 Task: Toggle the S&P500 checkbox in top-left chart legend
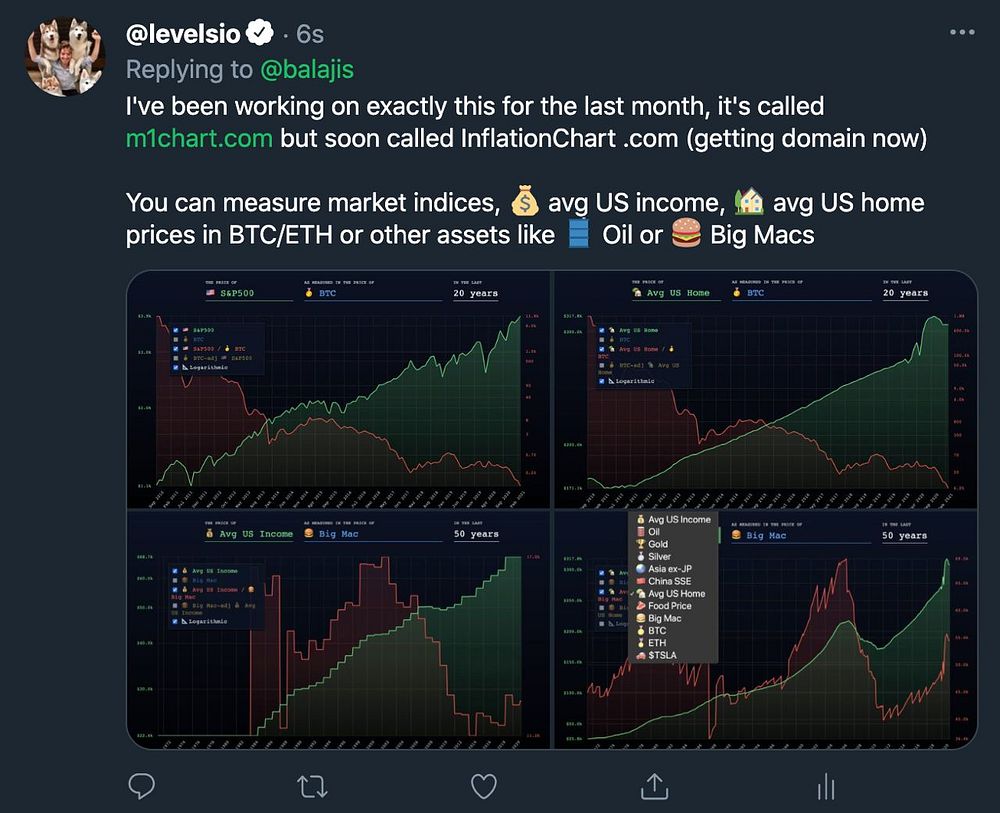click(176, 329)
